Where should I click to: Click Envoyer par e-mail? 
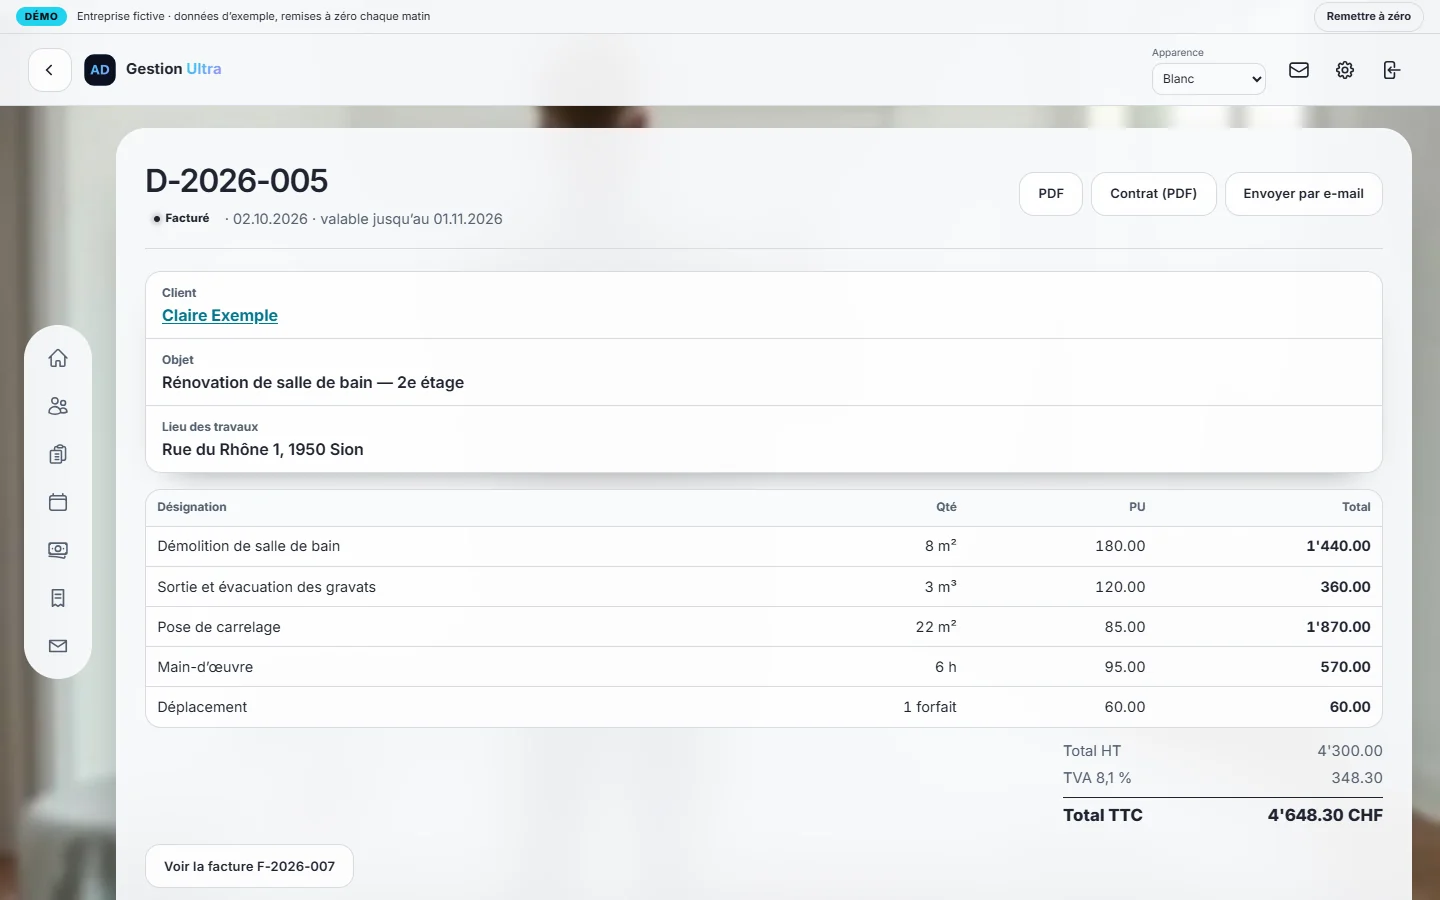click(1303, 194)
